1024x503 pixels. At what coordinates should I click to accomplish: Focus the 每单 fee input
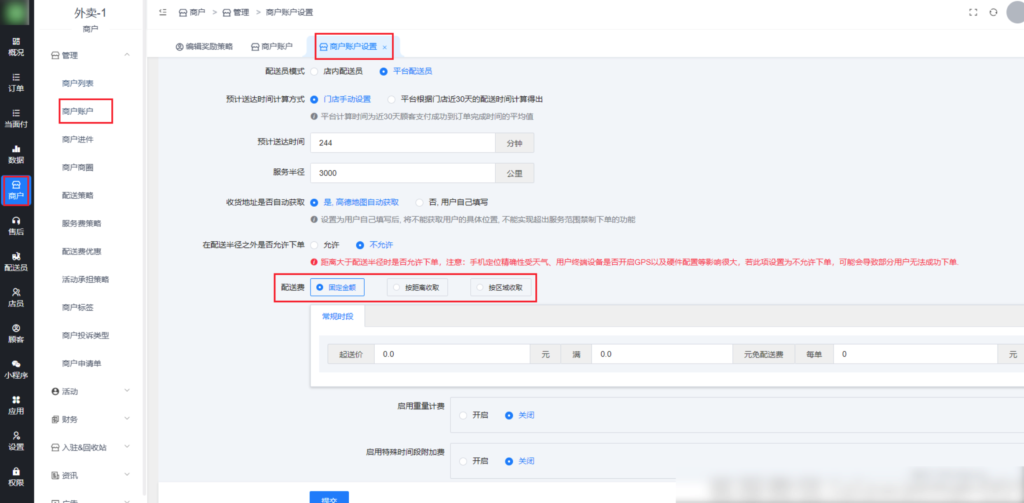pos(916,354)
